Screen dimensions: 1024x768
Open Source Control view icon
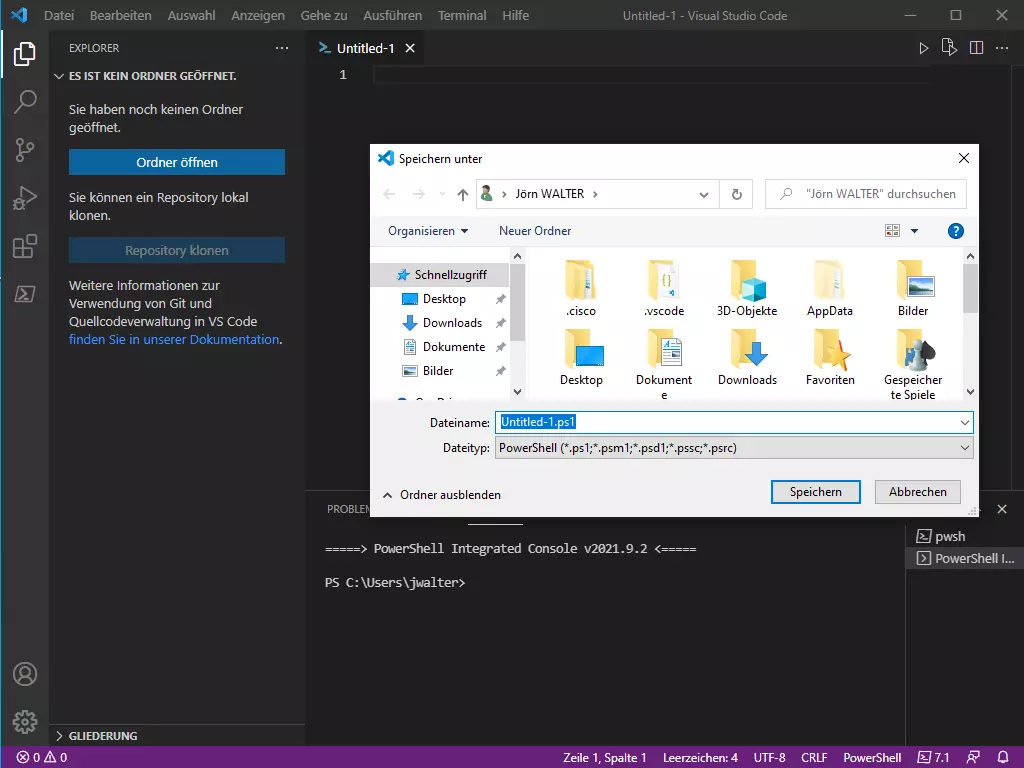(x=25, y=150)
